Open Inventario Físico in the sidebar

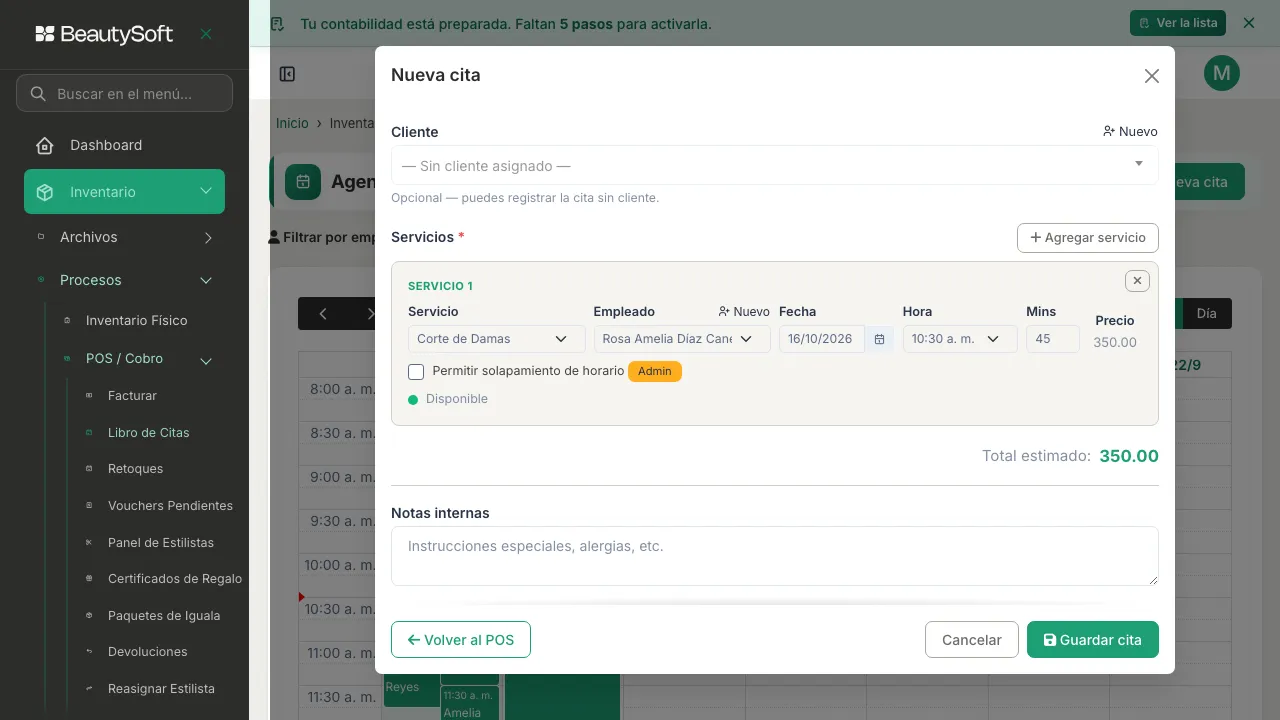[137, 321]
